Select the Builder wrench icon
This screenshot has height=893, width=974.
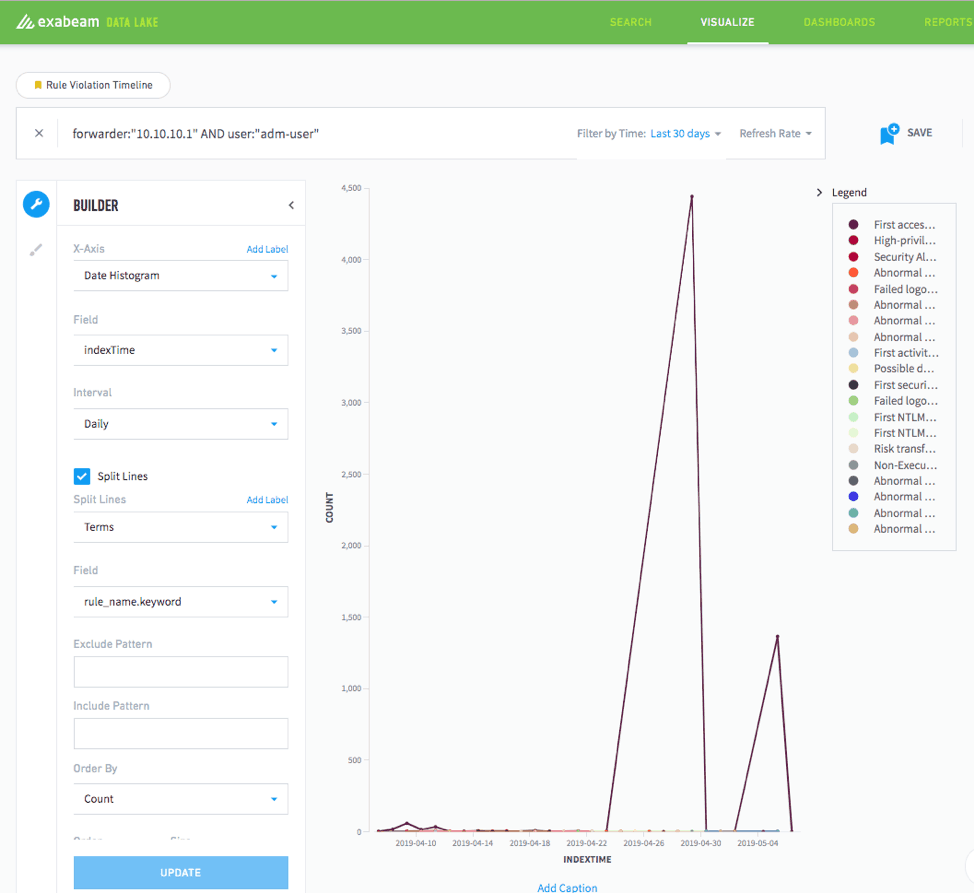[x=36, y=204]
